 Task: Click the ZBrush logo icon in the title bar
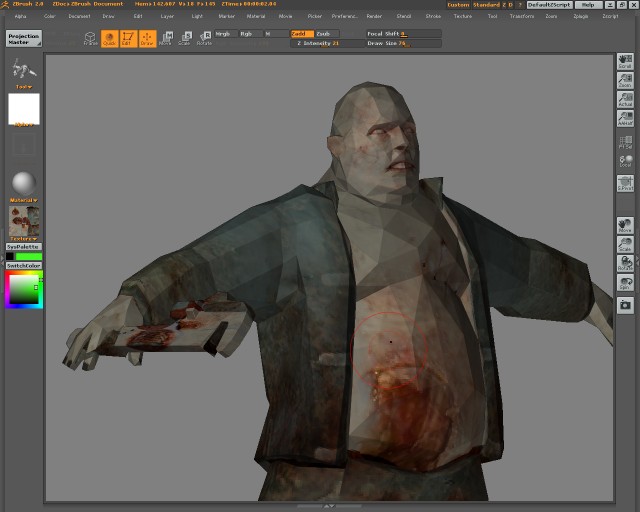point(4,4)
